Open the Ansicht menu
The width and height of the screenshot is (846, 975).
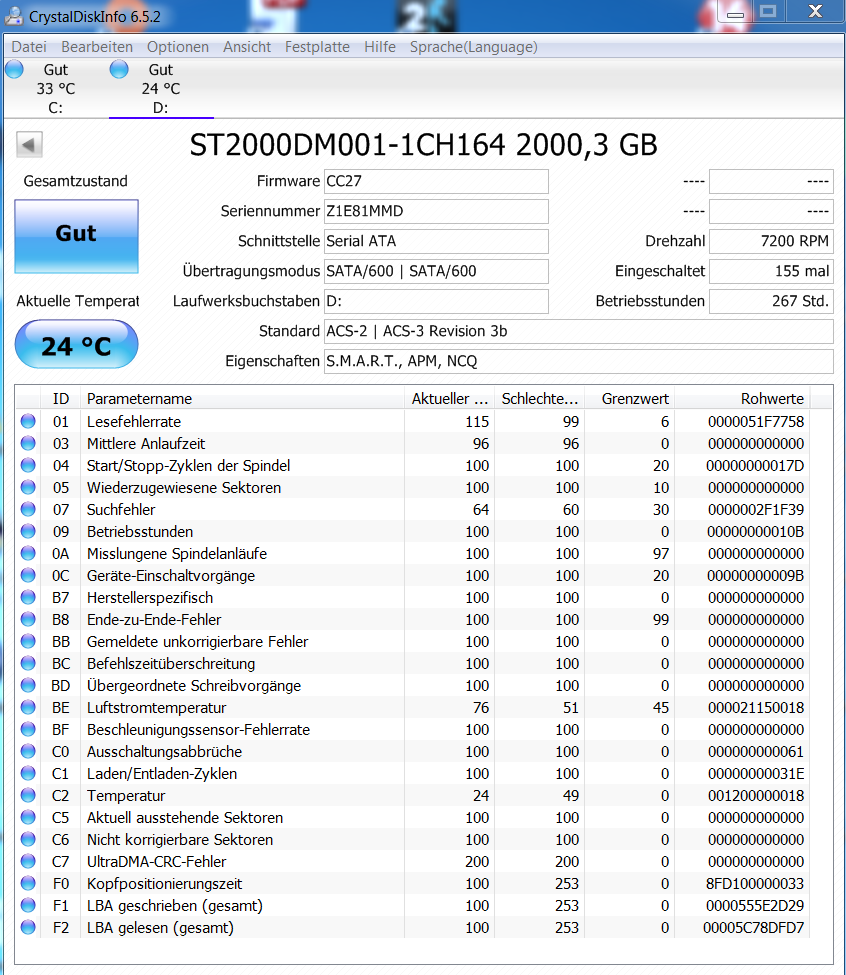click(x=247, y=47)
